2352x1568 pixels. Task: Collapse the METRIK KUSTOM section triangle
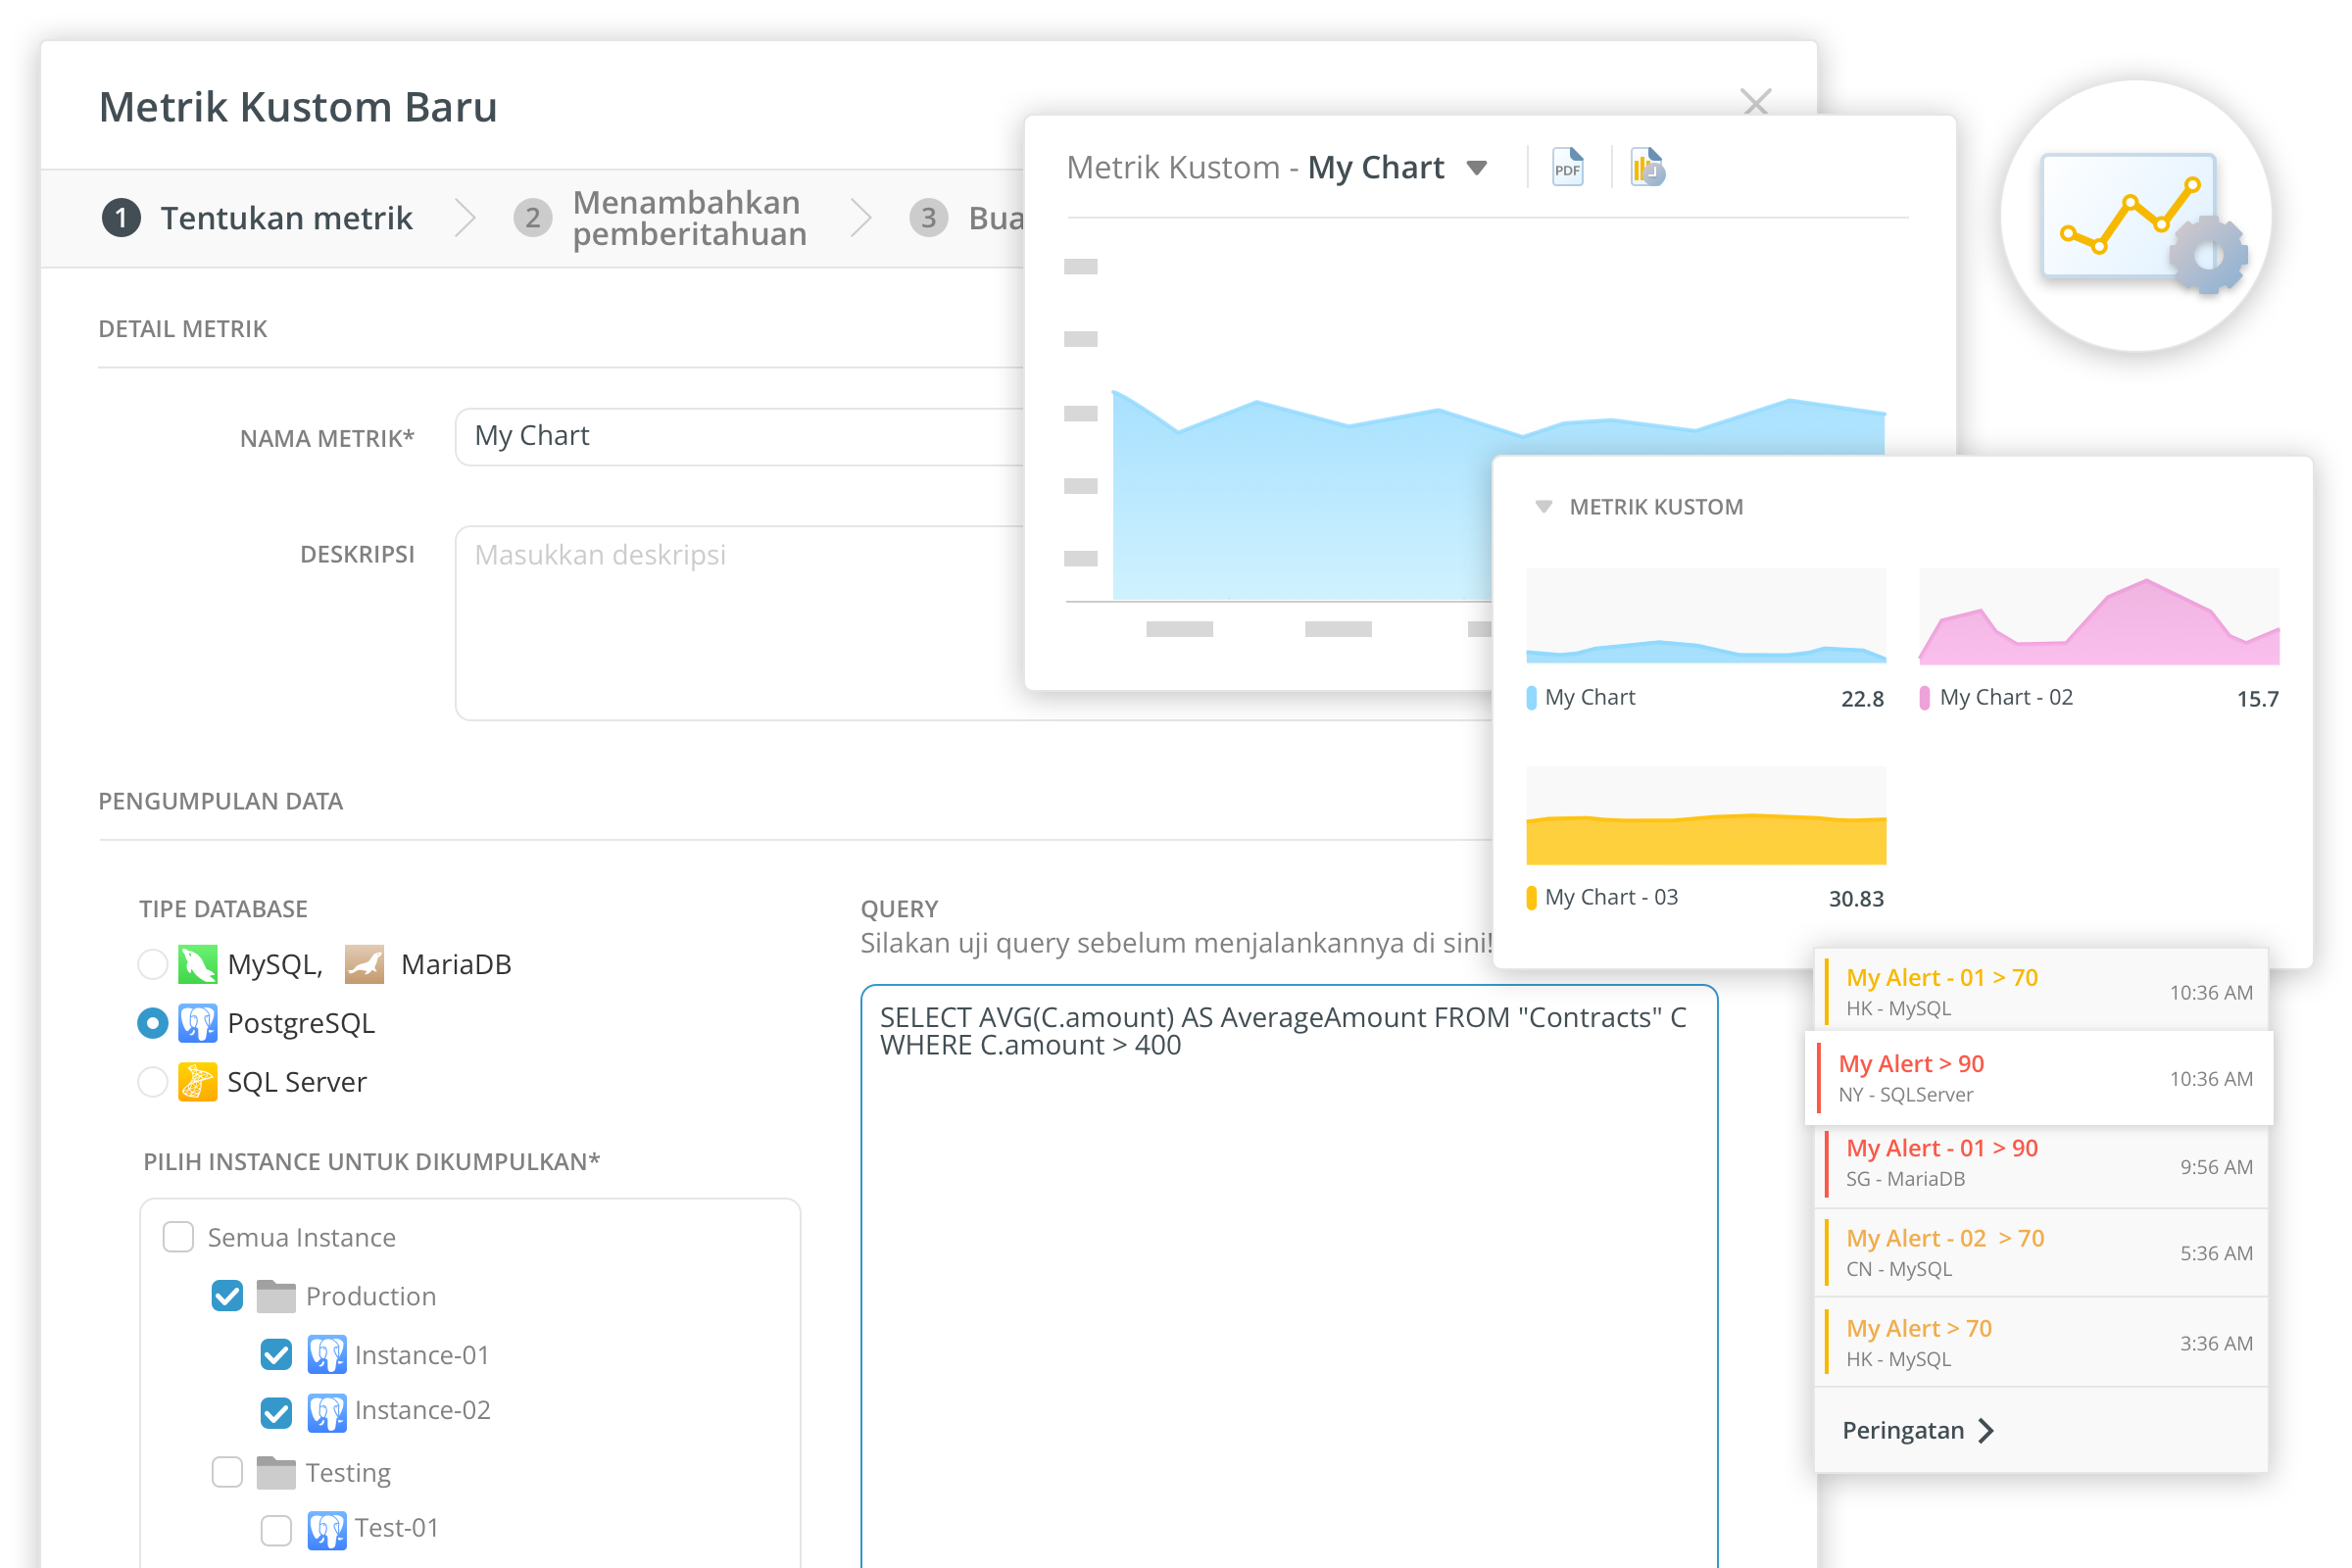[1543, 507]
